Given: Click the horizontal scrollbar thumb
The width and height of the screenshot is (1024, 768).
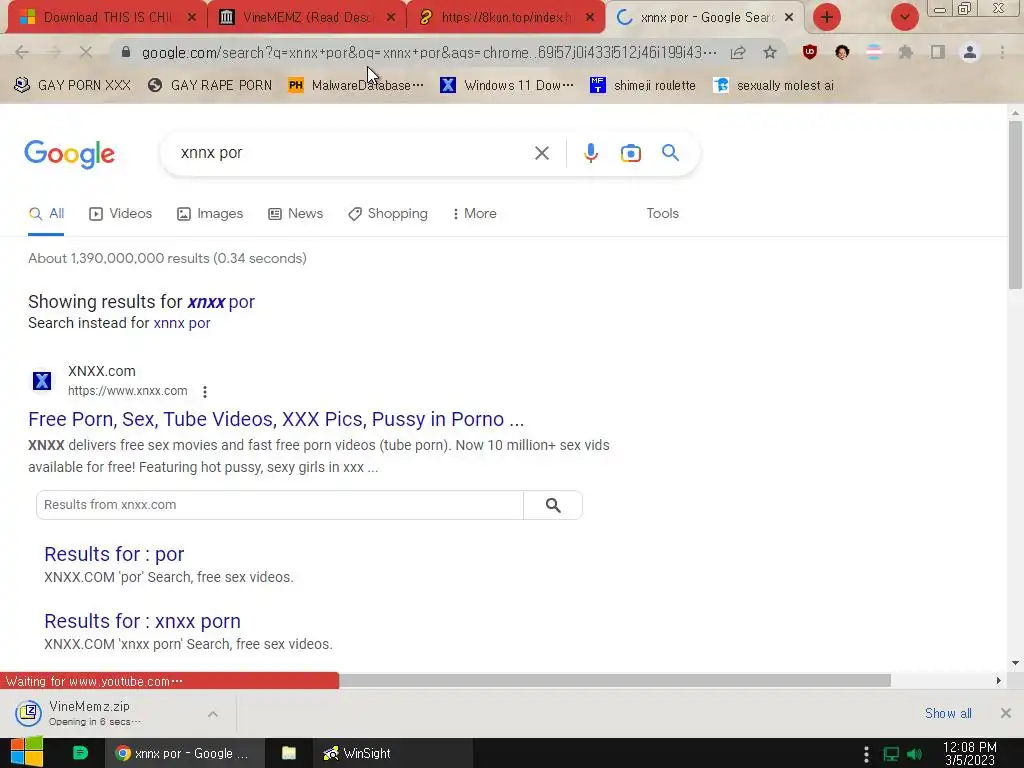Looking at the screenshot, I should coord(615,680).
